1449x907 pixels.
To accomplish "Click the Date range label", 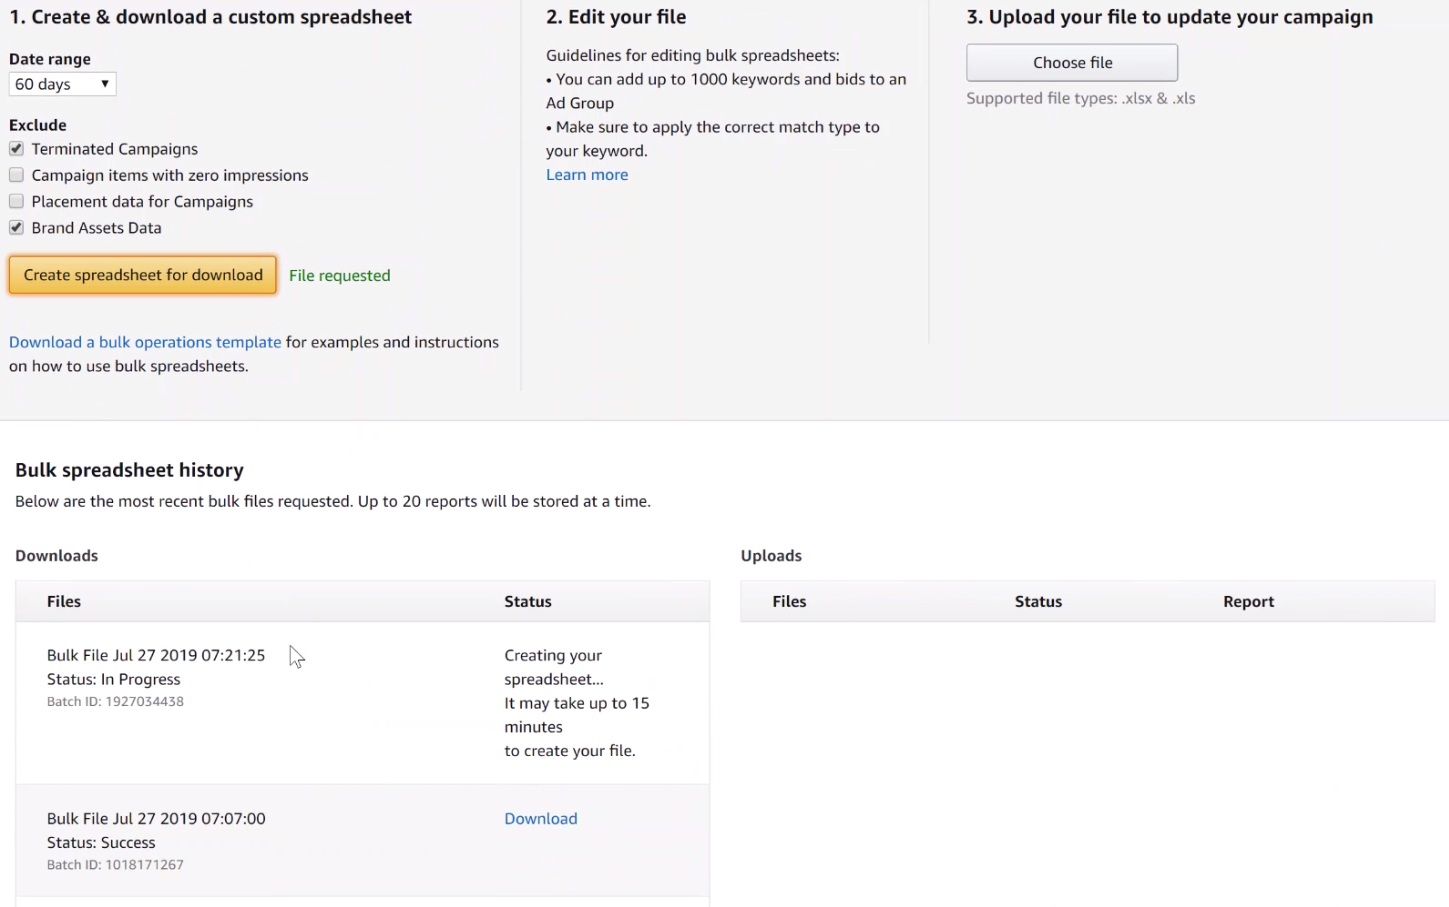I will tap(50, 59).
